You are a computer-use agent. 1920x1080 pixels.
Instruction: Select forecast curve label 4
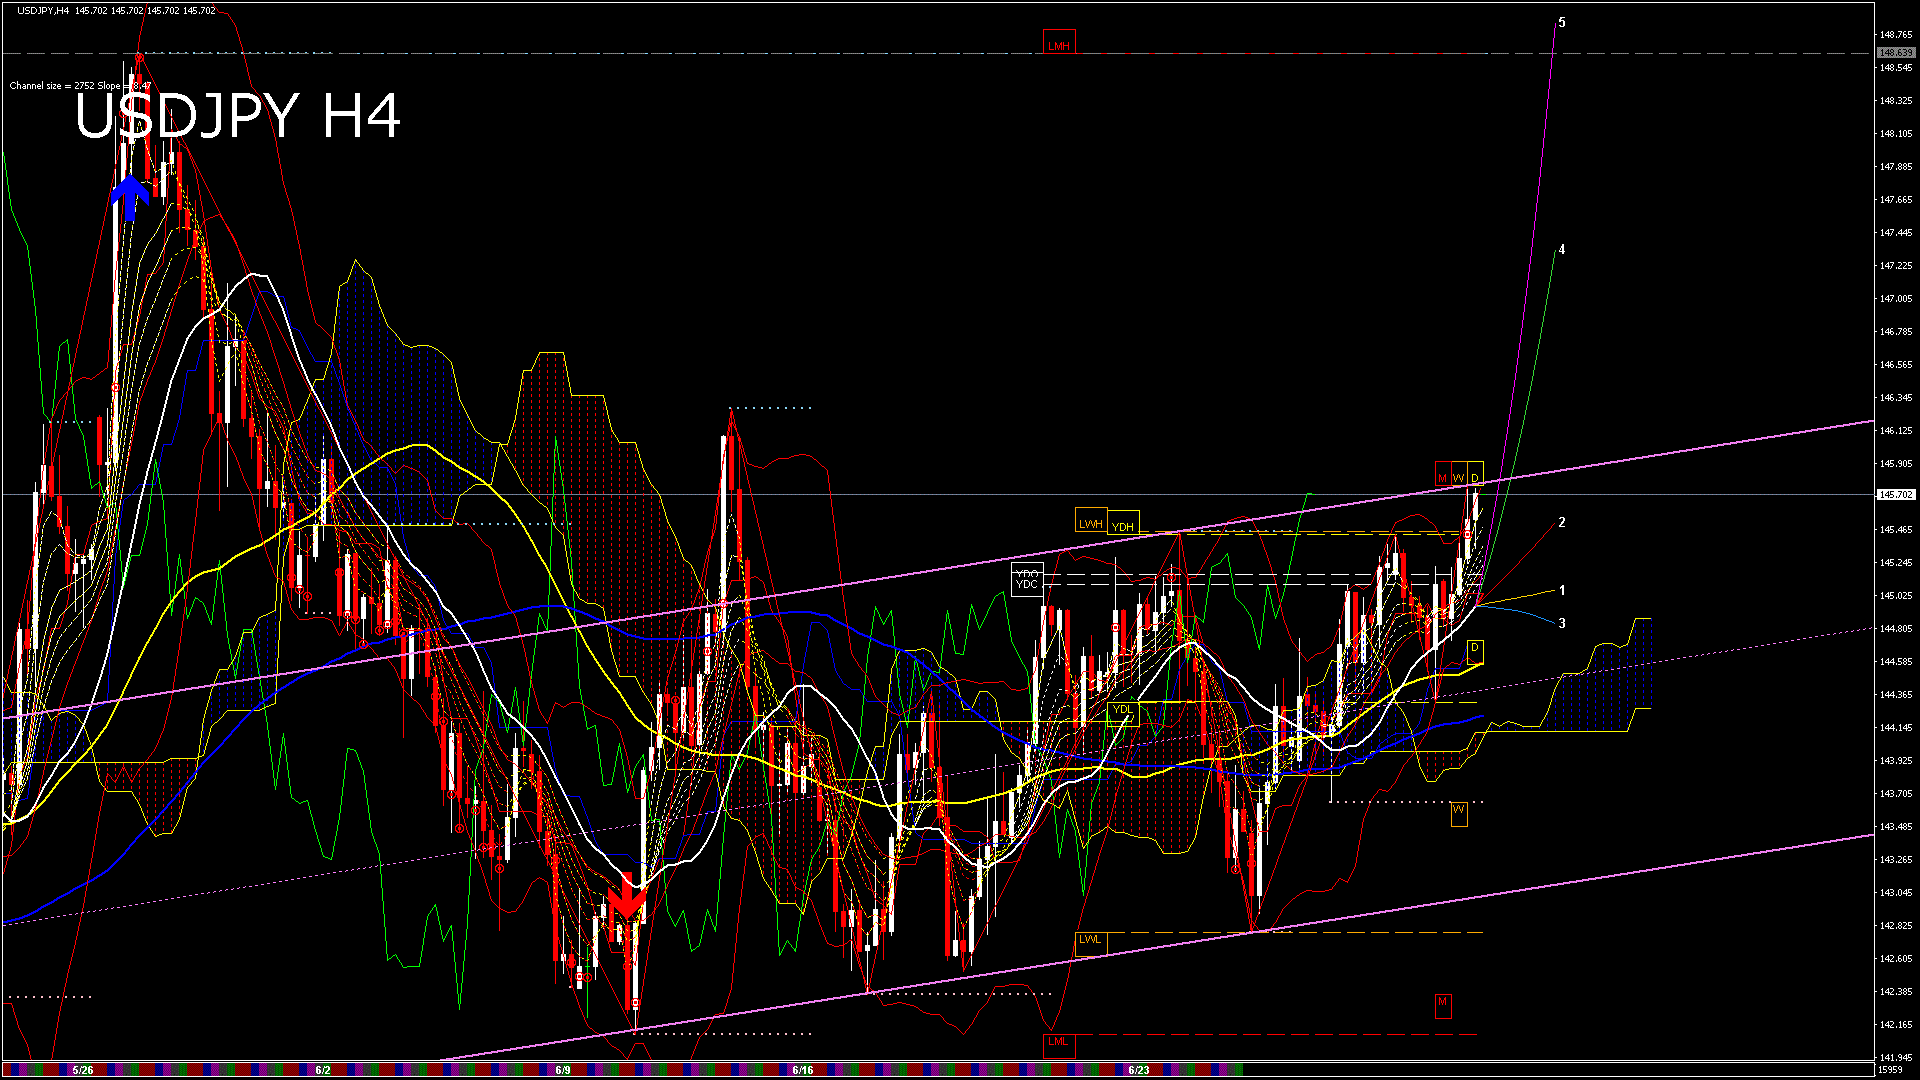click(1562, 250)
